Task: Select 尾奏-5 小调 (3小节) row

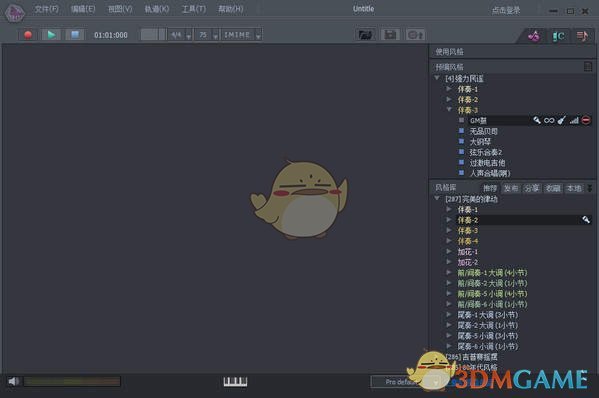Action: (x=488, y=336)
